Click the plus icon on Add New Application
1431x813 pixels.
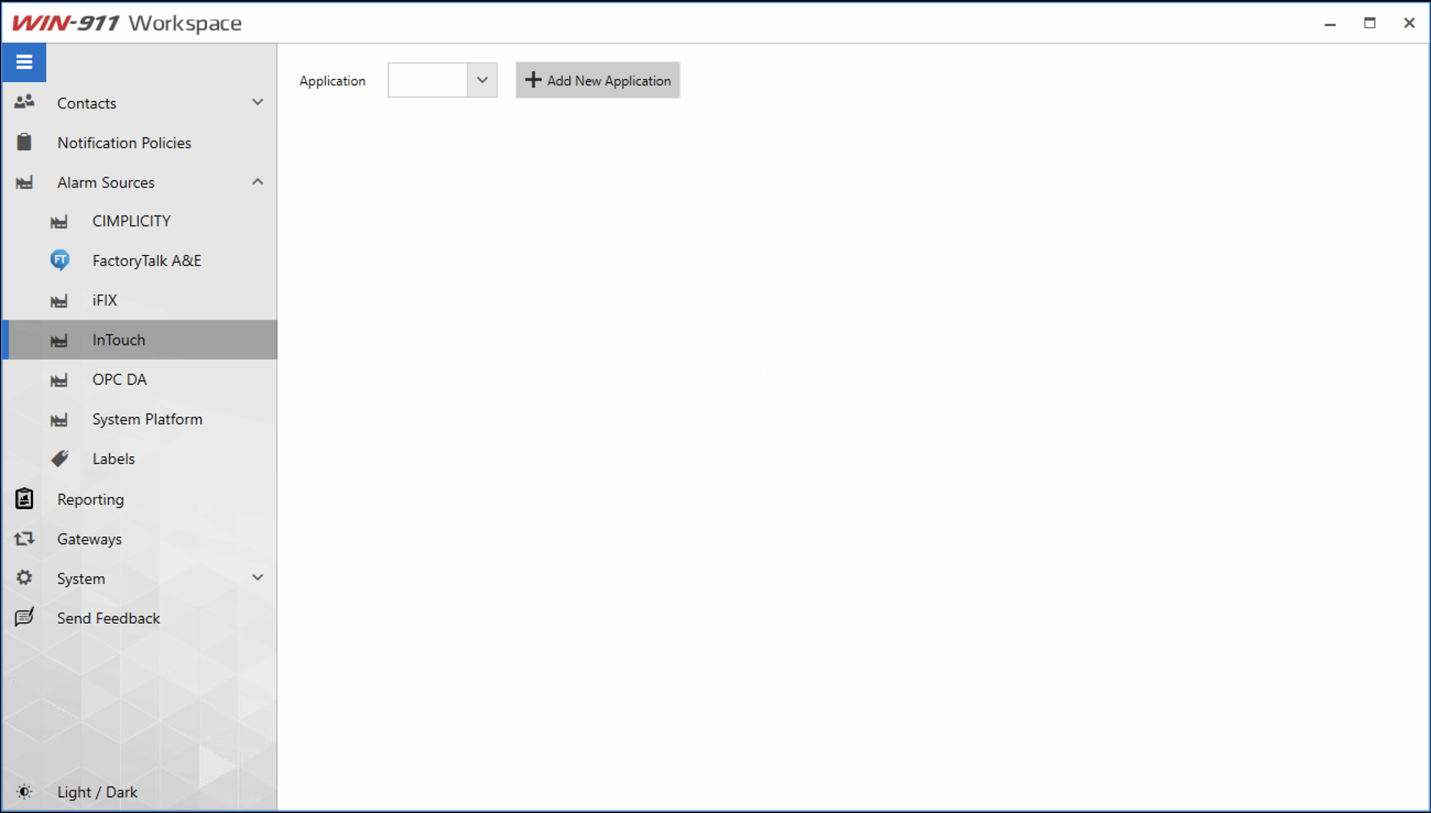(533, 80)
